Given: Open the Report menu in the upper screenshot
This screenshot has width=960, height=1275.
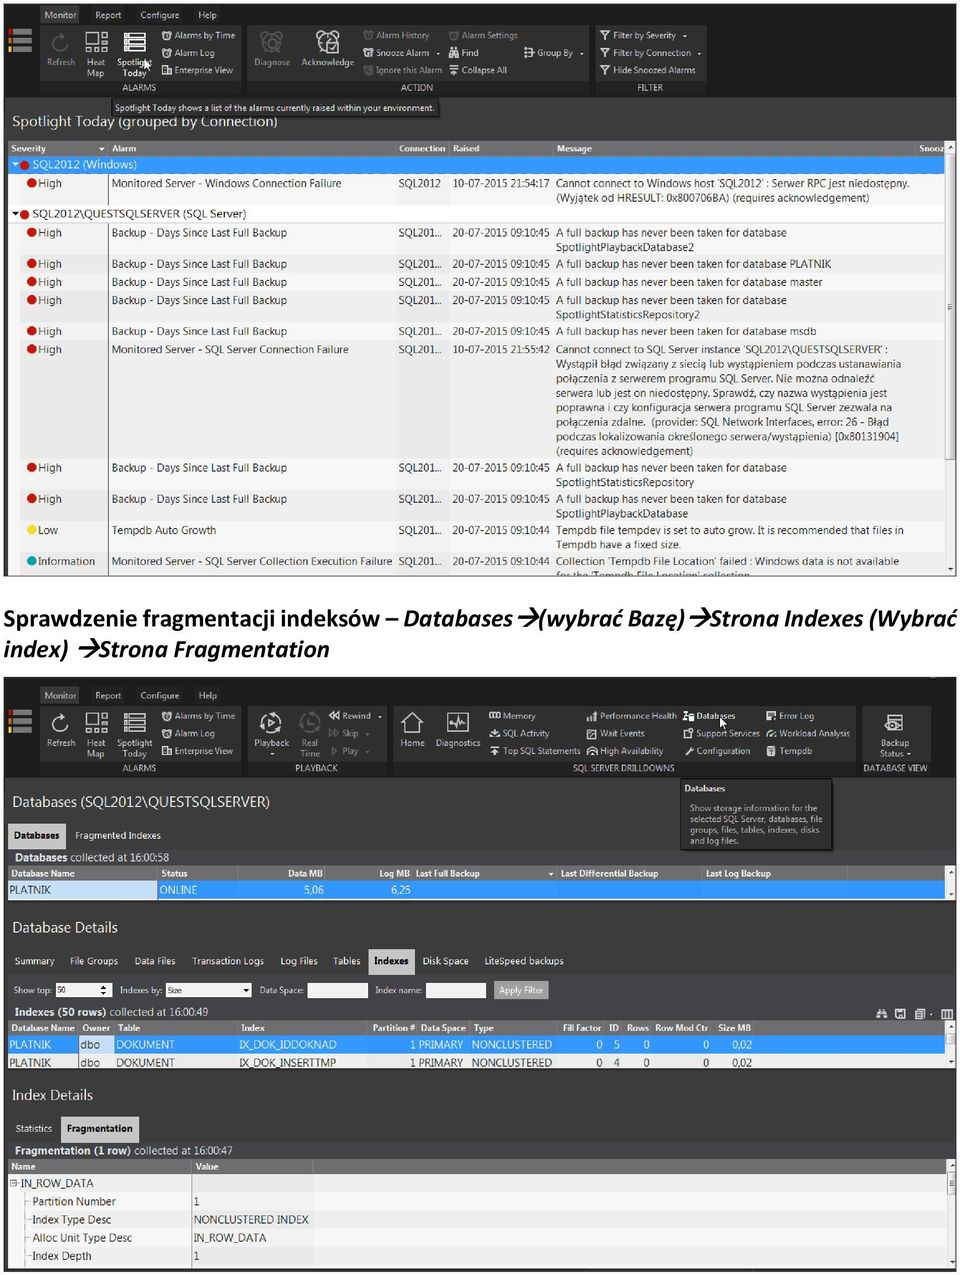Looking at the screenshot, I should pyautogui.click(x=108, y=15).
